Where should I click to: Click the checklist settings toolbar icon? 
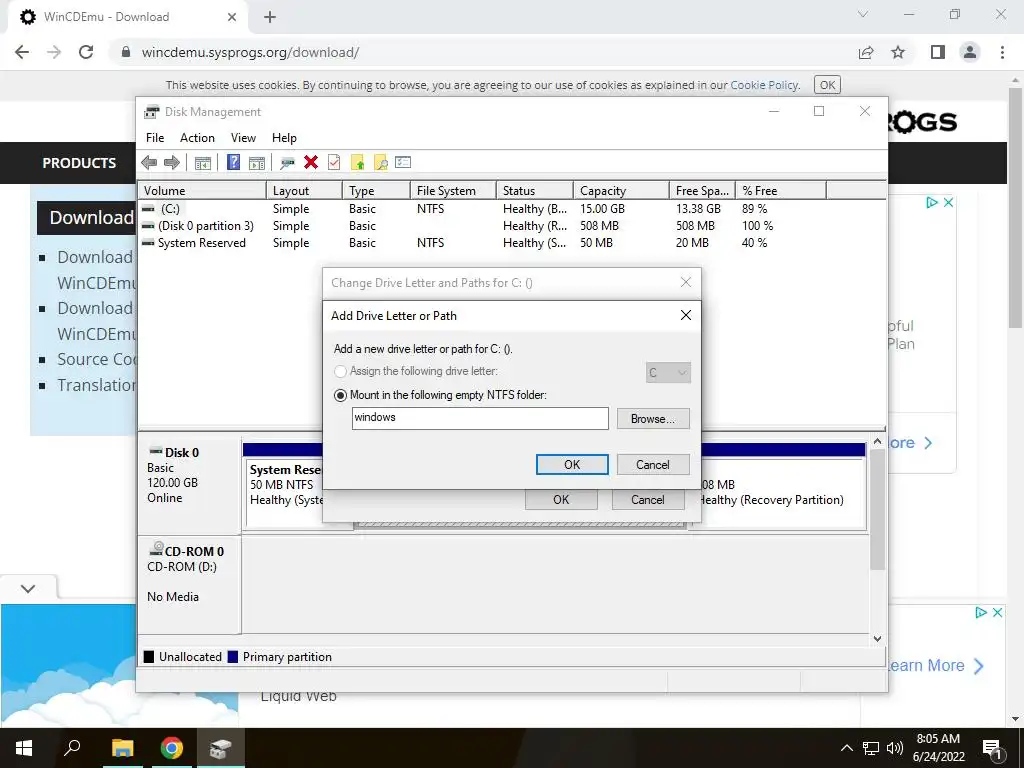coord(403,162)
